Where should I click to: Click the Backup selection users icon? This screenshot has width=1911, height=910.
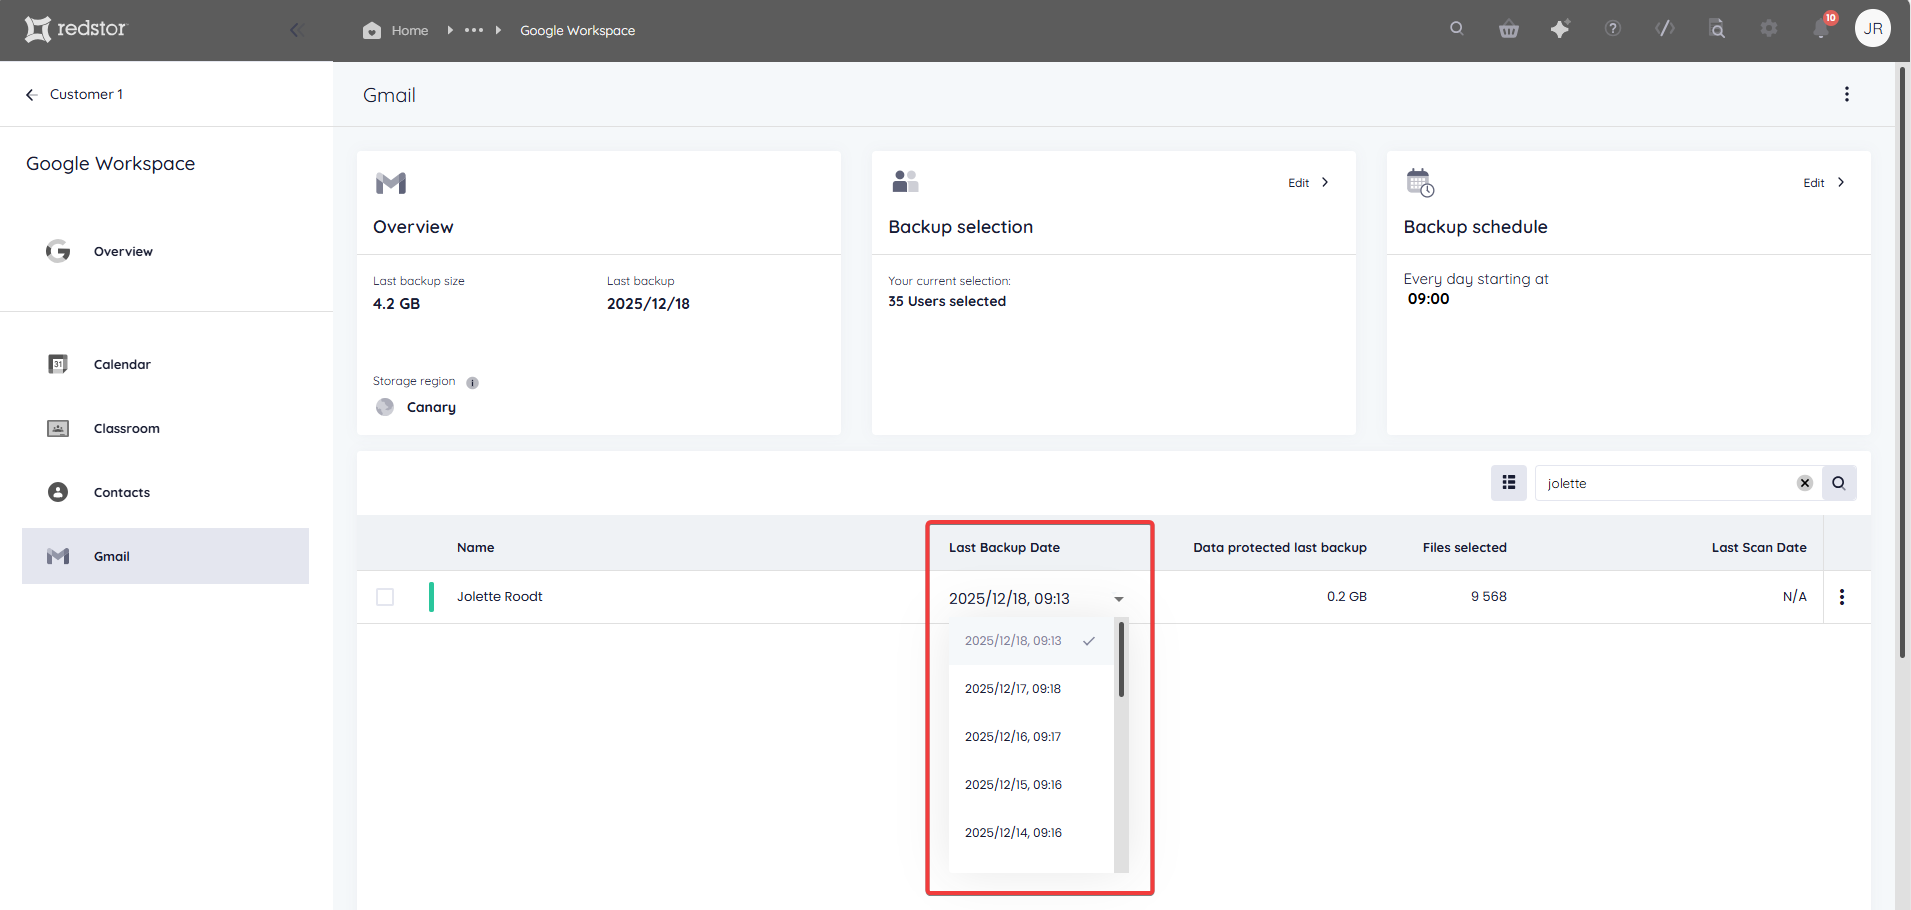pos(905,181)
